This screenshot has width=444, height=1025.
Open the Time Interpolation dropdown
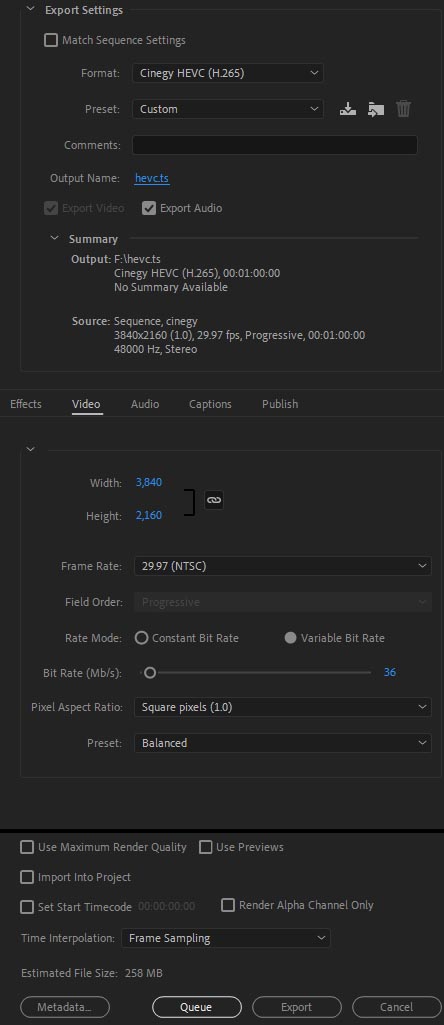[x=226, y=938]
